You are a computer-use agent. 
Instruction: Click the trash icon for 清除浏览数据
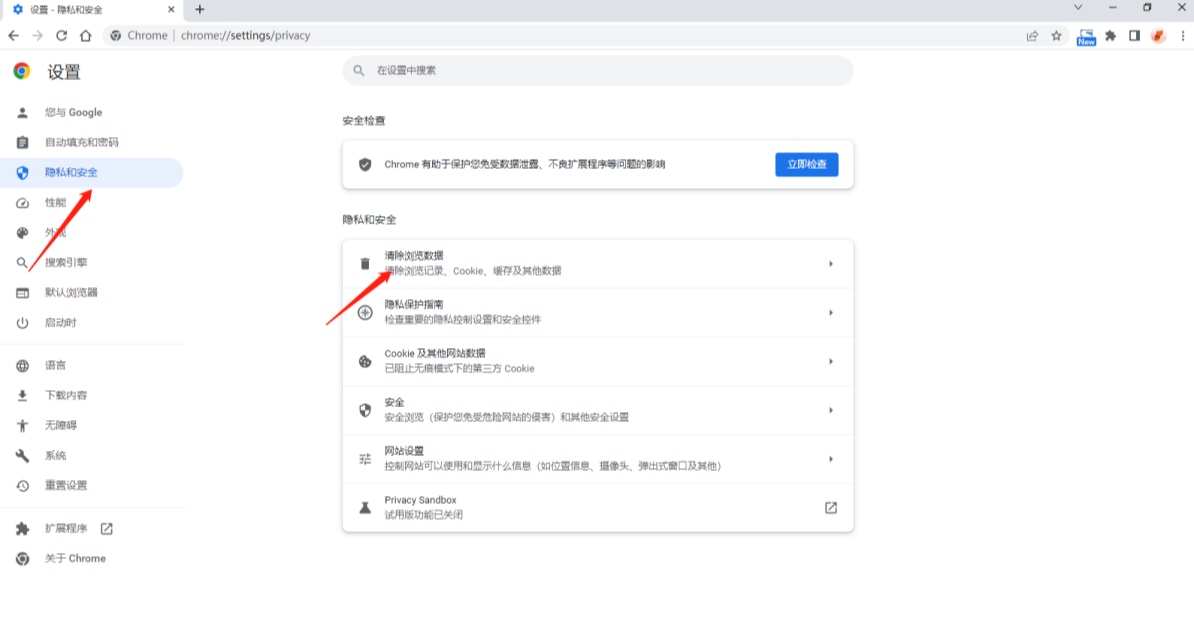365,264
